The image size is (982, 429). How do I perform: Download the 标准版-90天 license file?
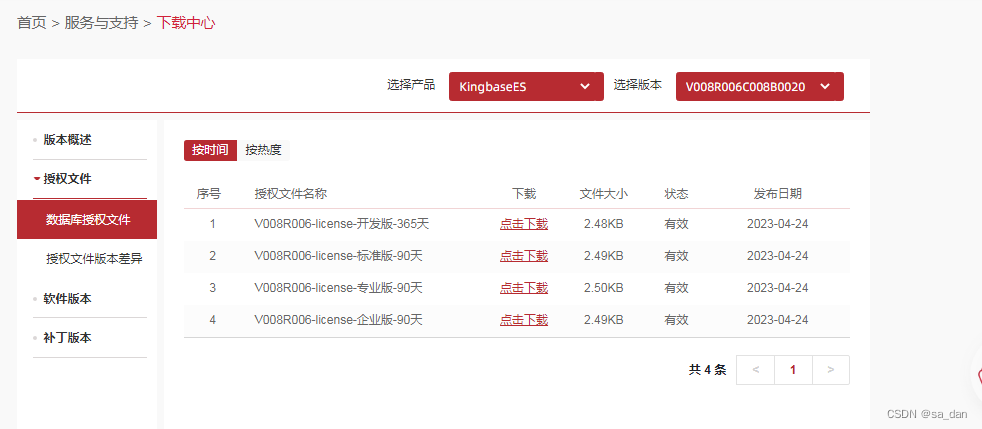524,256
